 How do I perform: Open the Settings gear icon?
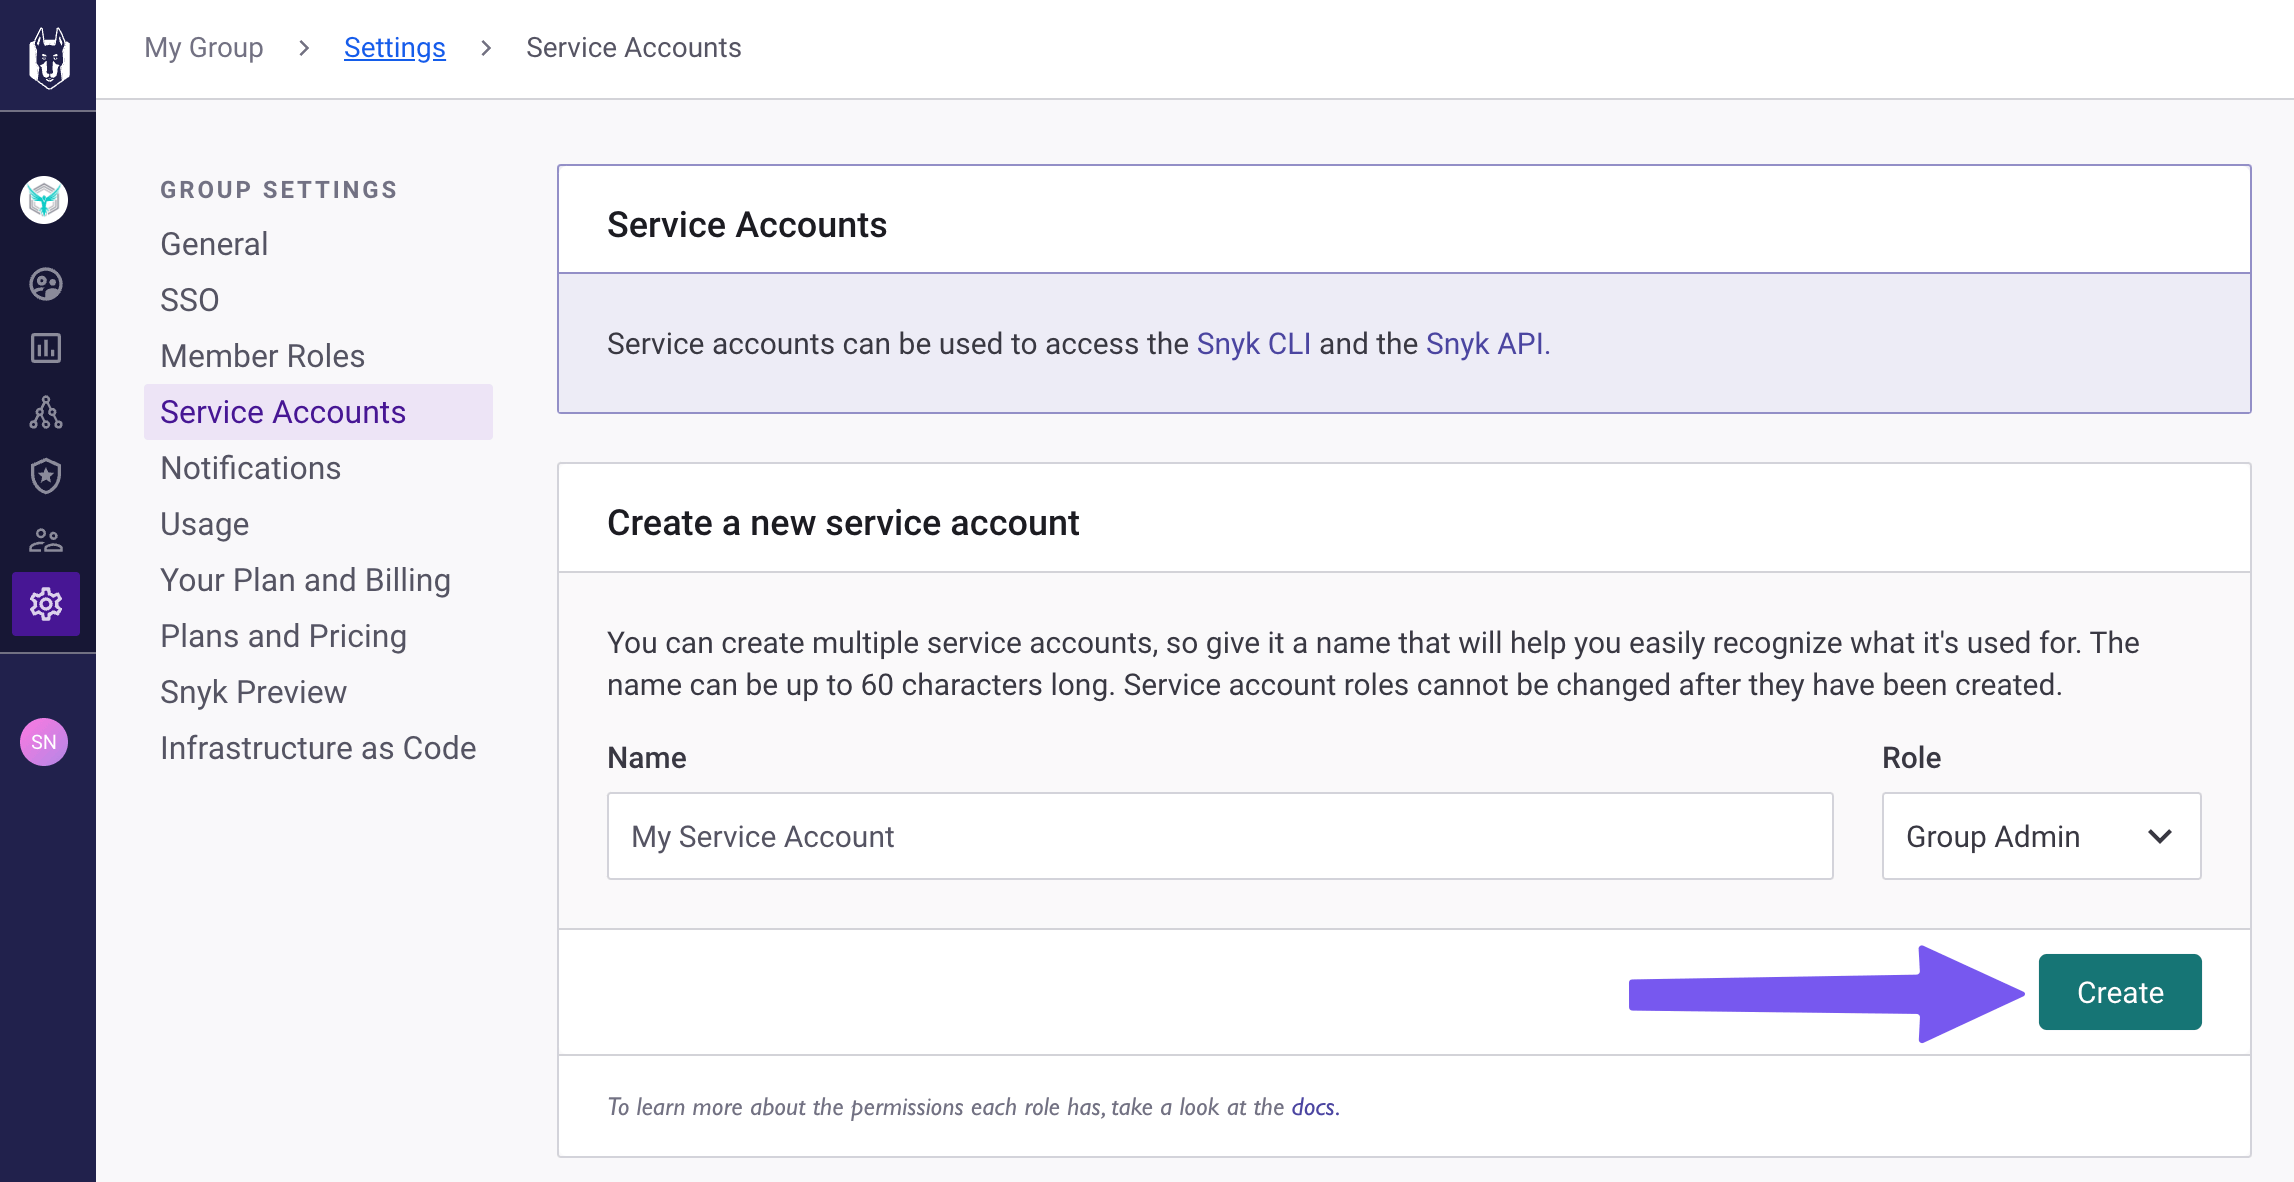(x=47, y=604)
